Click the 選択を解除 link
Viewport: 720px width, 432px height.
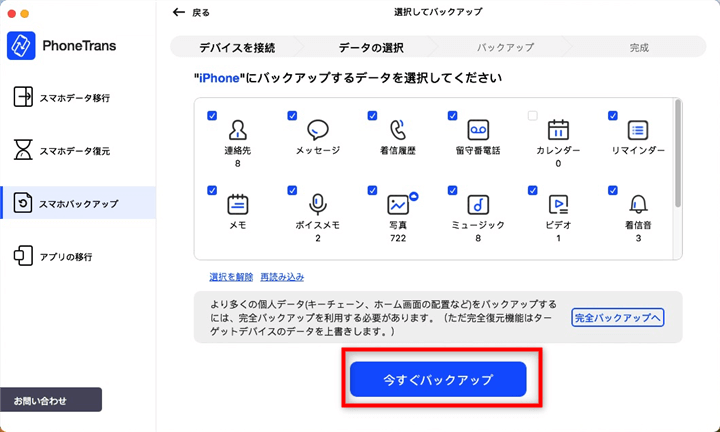point(231,277)
